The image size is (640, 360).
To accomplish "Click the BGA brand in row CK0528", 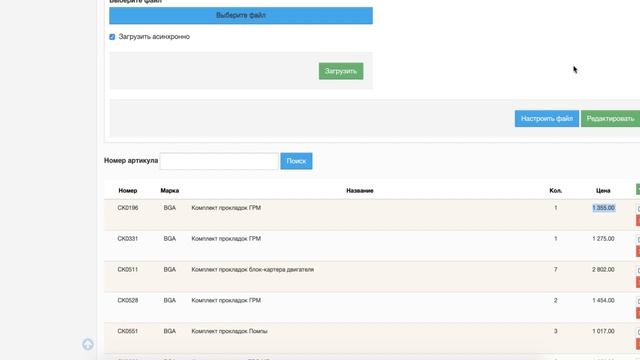I will click(x=170, y=300).
